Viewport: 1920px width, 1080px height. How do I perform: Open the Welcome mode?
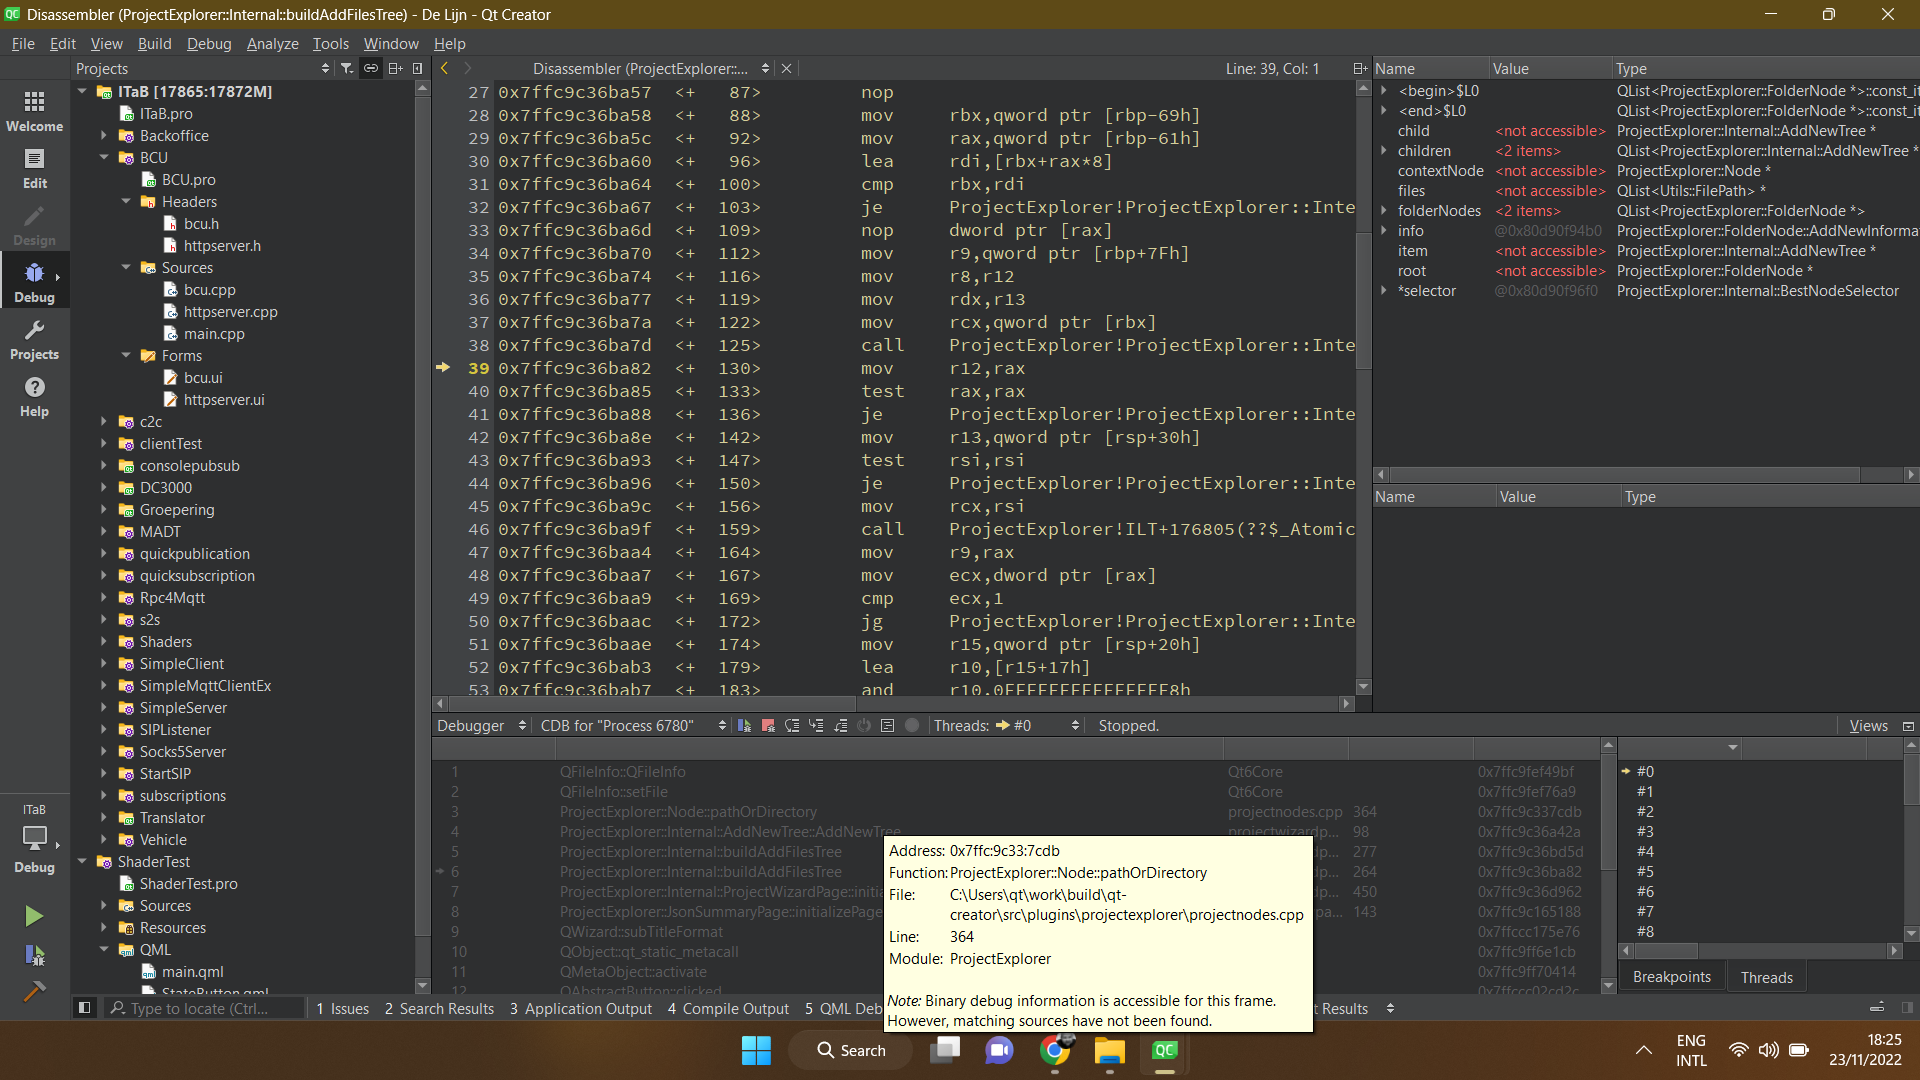34,111
